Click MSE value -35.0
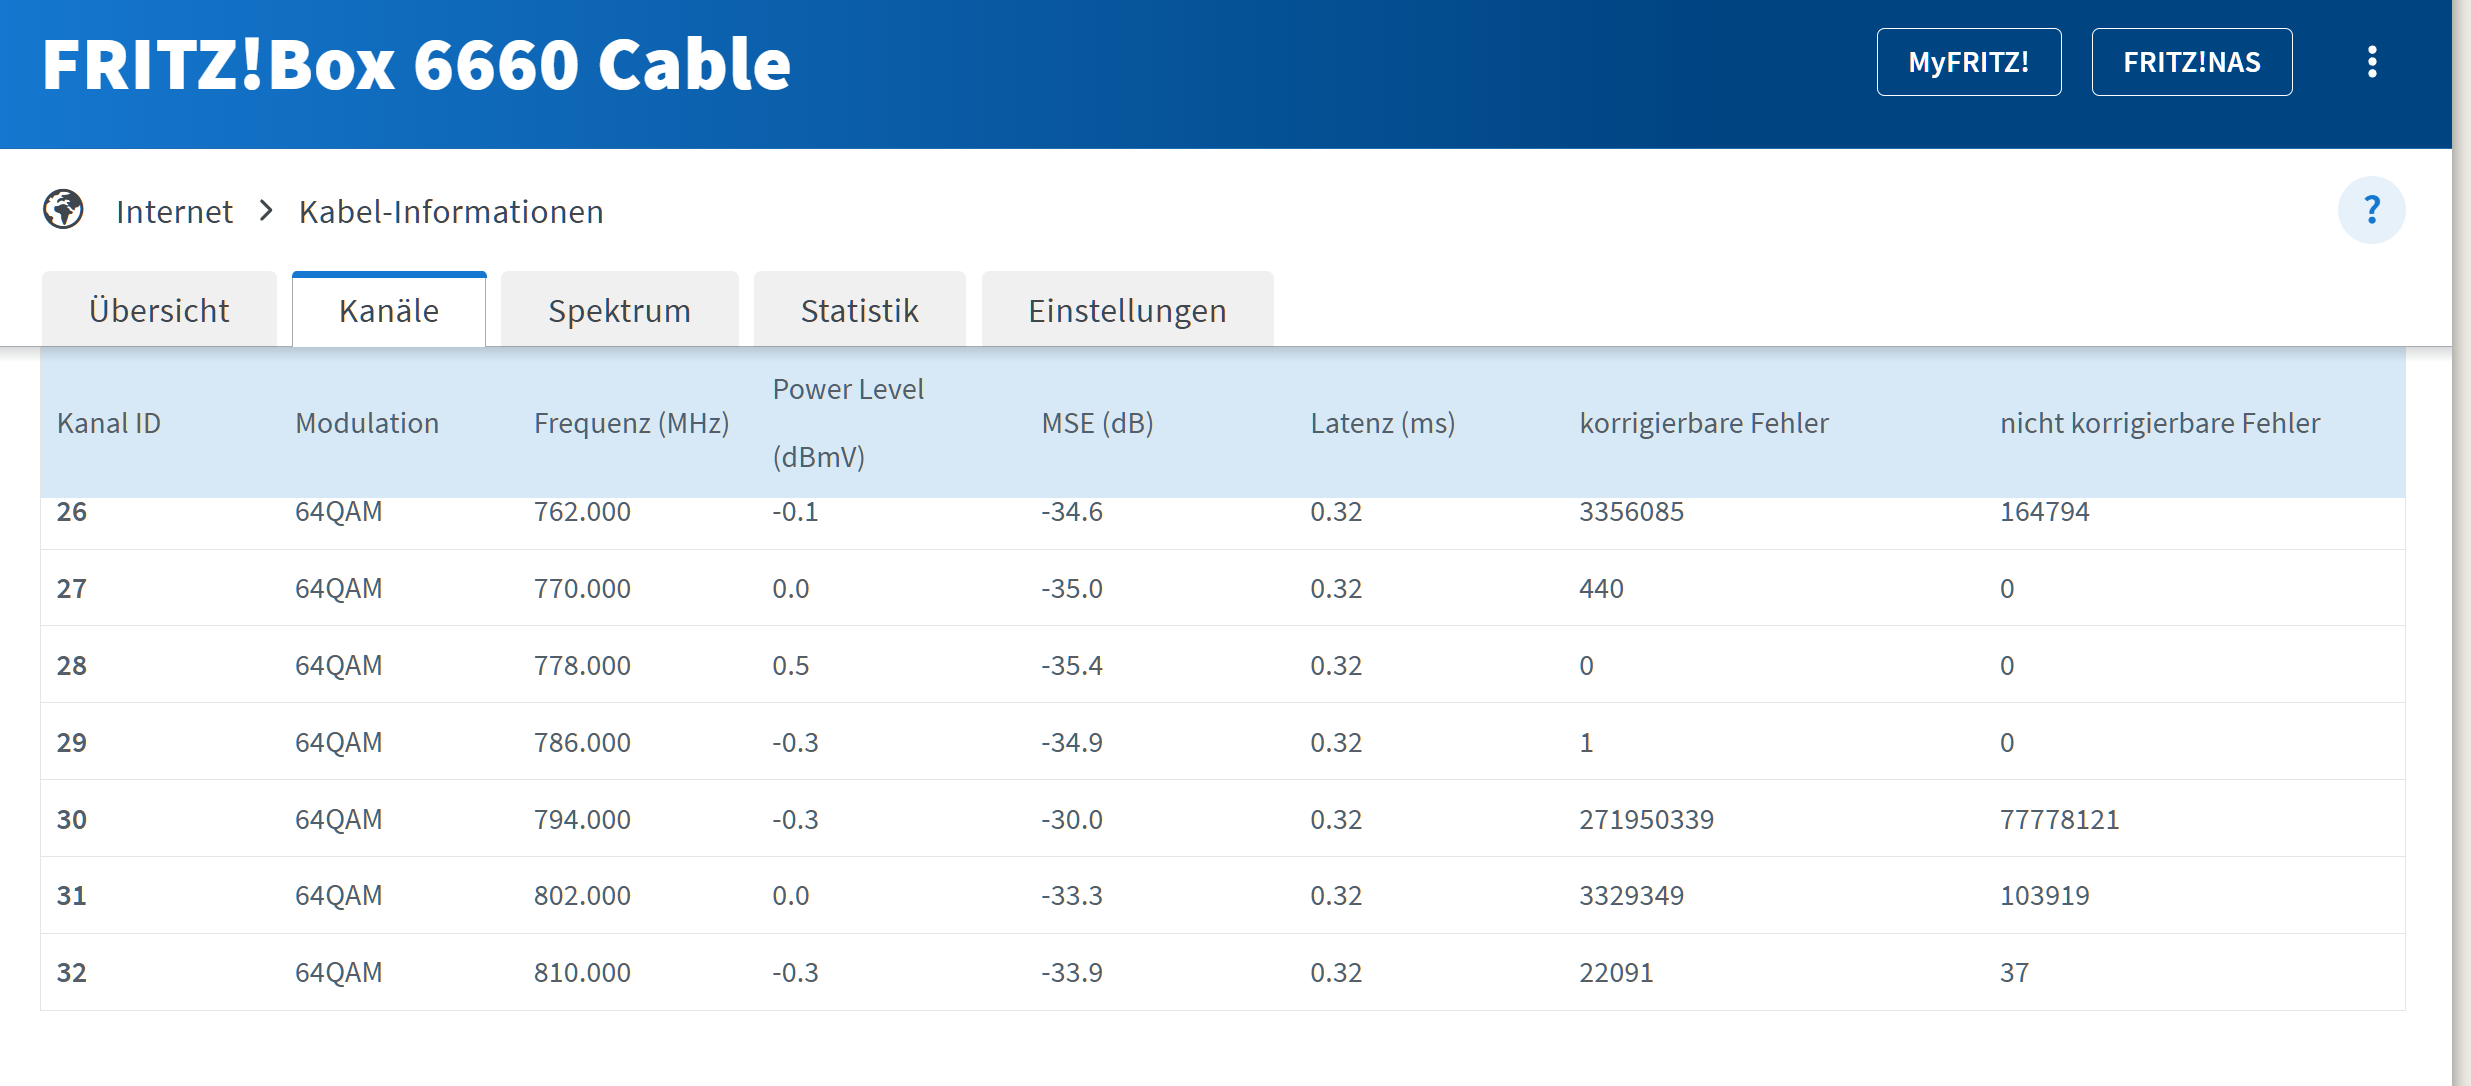2471x1086 pixels. (1072, 588)
